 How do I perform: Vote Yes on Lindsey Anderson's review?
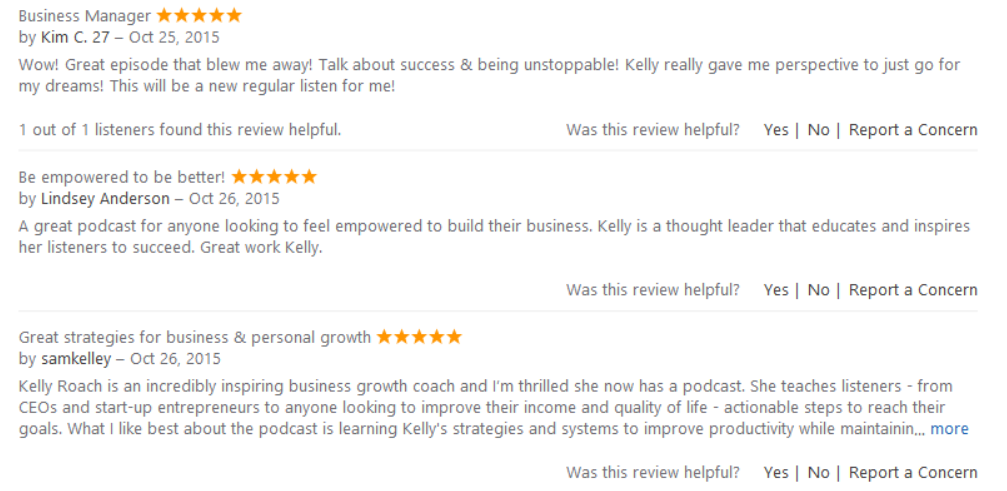pos(776,290)
